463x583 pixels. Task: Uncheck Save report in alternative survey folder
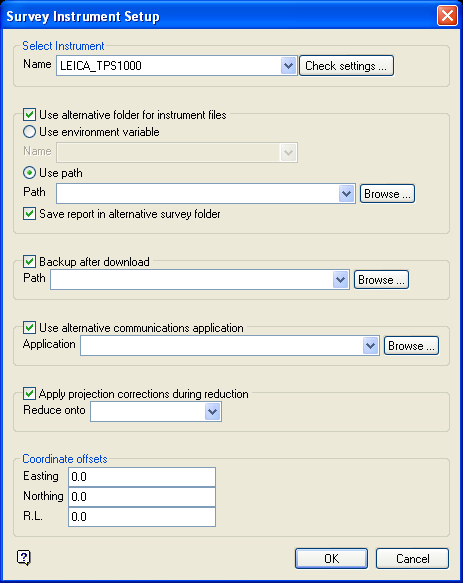[29, 214]
